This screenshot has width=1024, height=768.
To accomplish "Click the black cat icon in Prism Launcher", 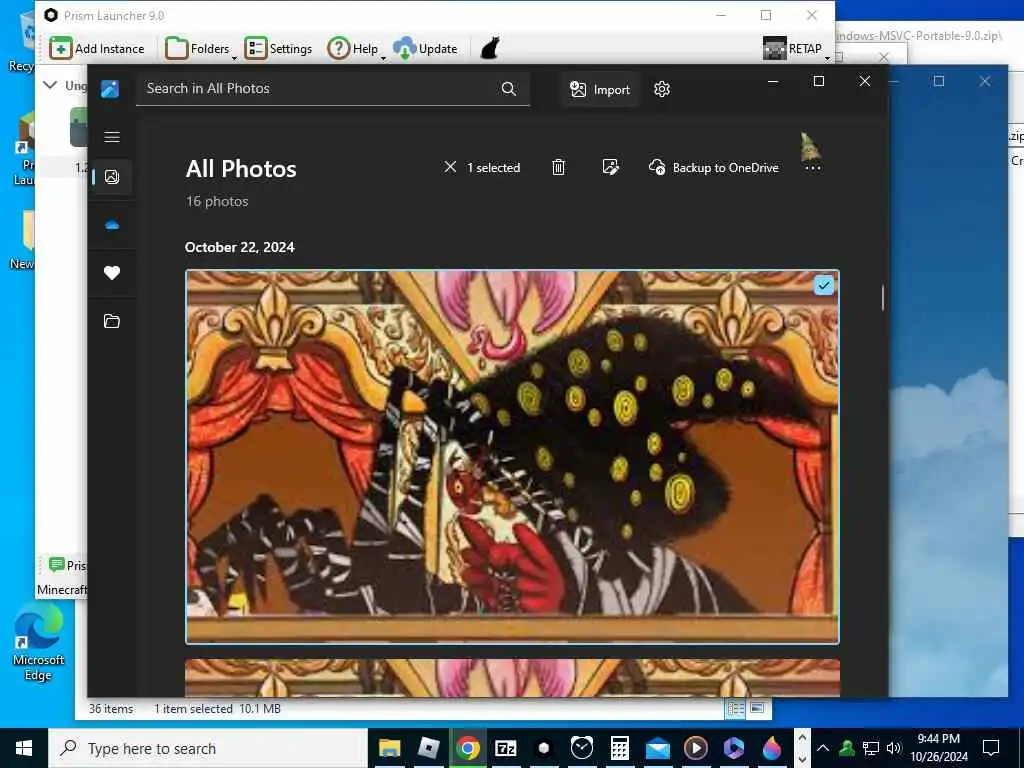I will 490,48.
